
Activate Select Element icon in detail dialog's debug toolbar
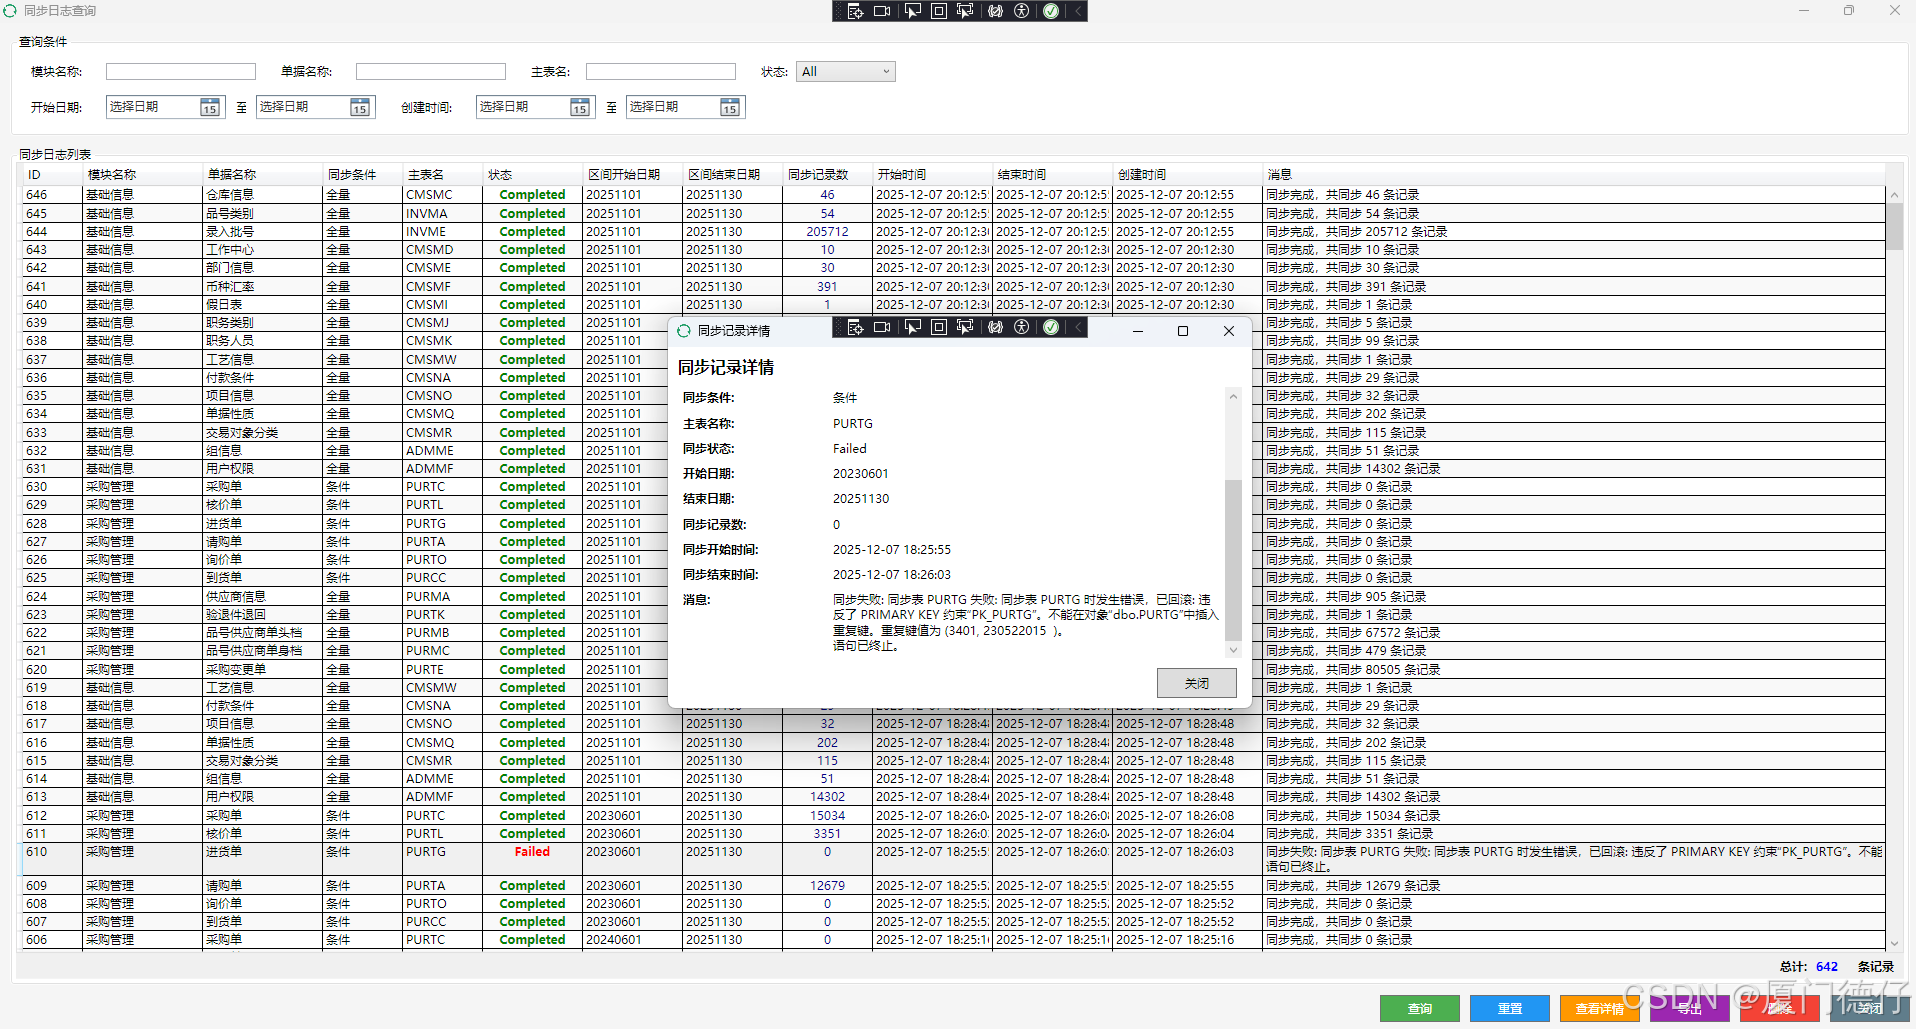tap(912, 327)
